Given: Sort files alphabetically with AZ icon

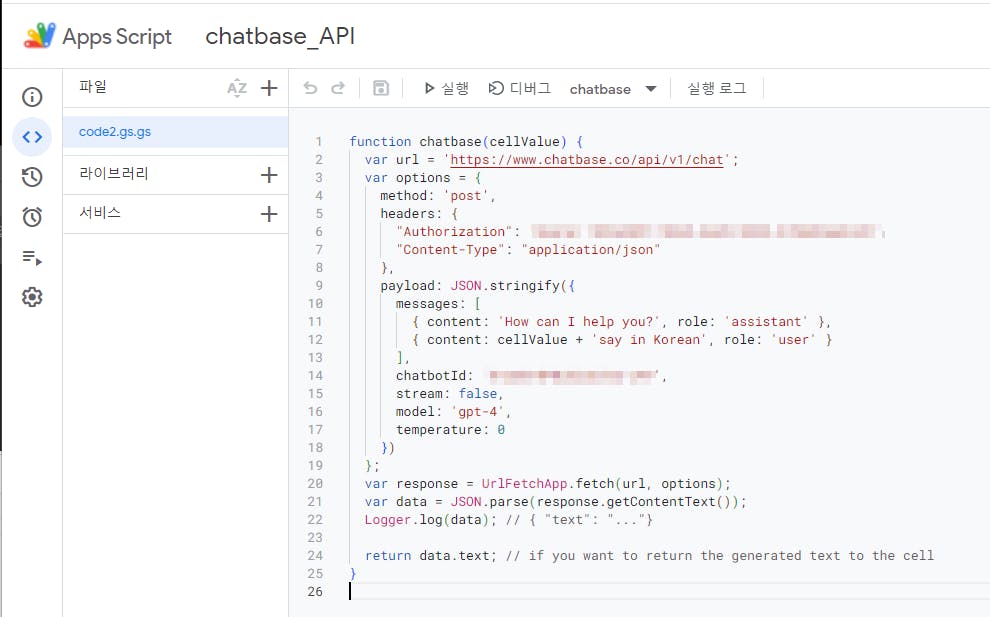Looking at the screenshot, I should click(237, 88).
